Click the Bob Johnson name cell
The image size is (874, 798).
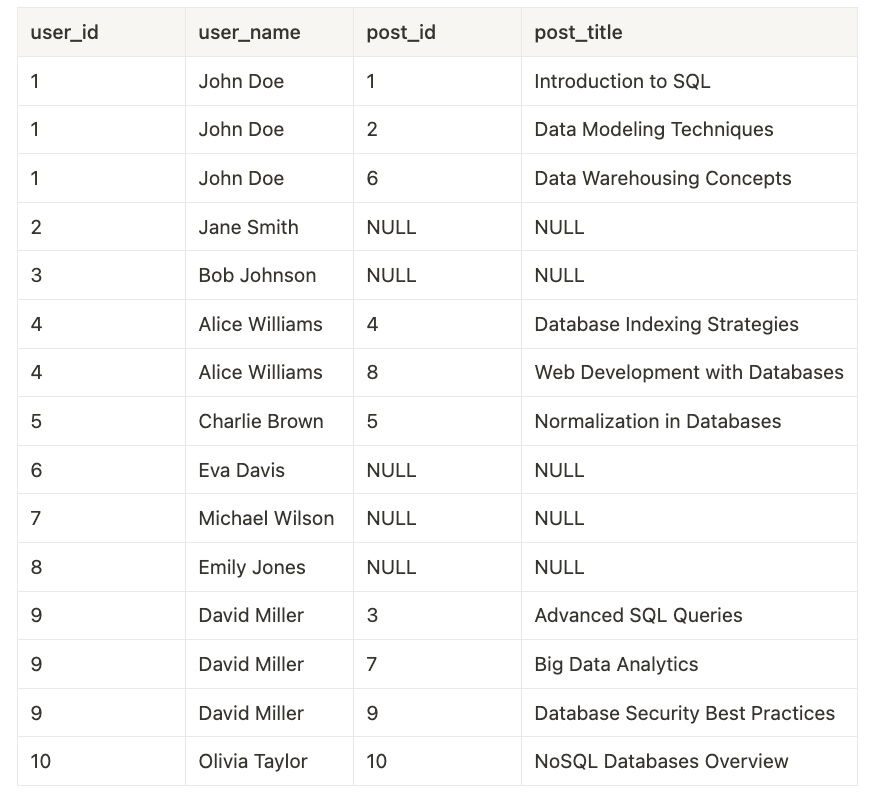pos(257,275)
